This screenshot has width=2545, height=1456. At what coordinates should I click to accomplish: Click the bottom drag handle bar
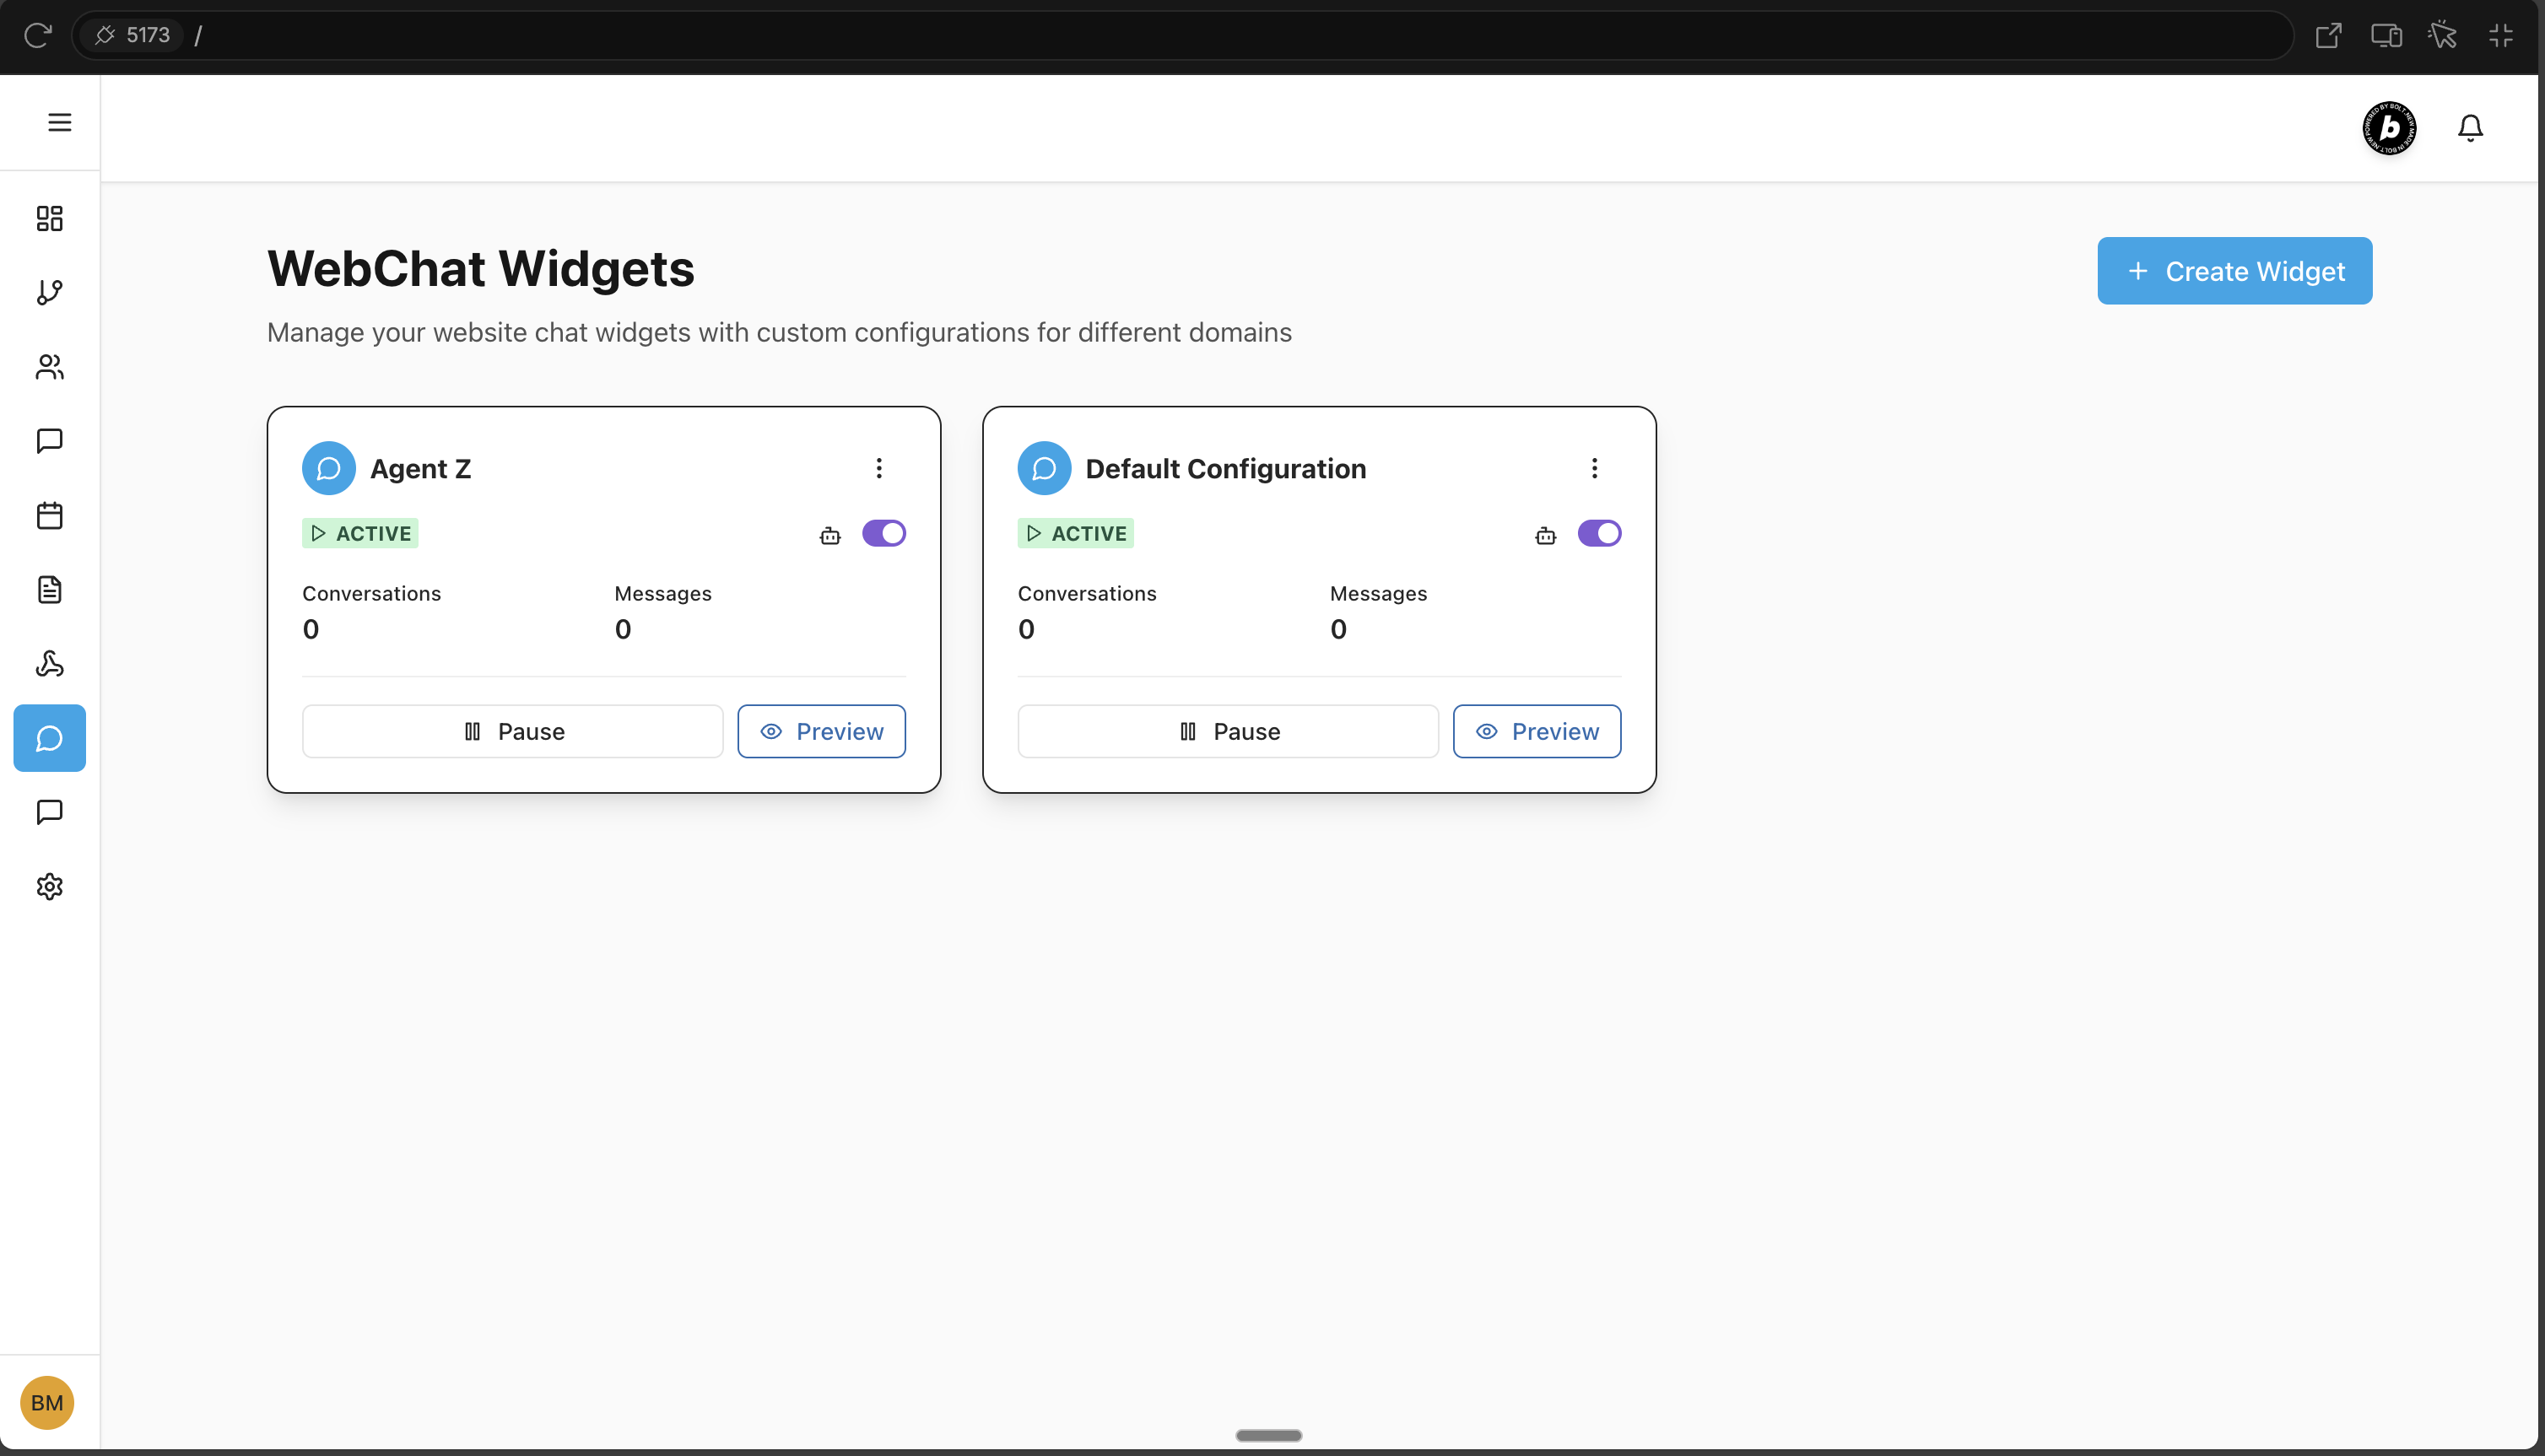(1268, 1435)
